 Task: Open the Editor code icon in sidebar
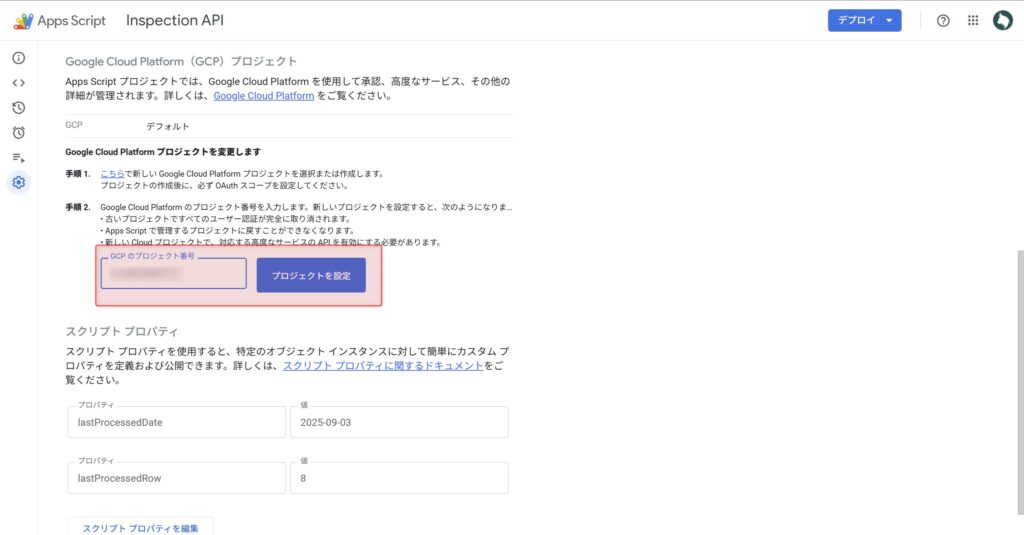point(18,83)
